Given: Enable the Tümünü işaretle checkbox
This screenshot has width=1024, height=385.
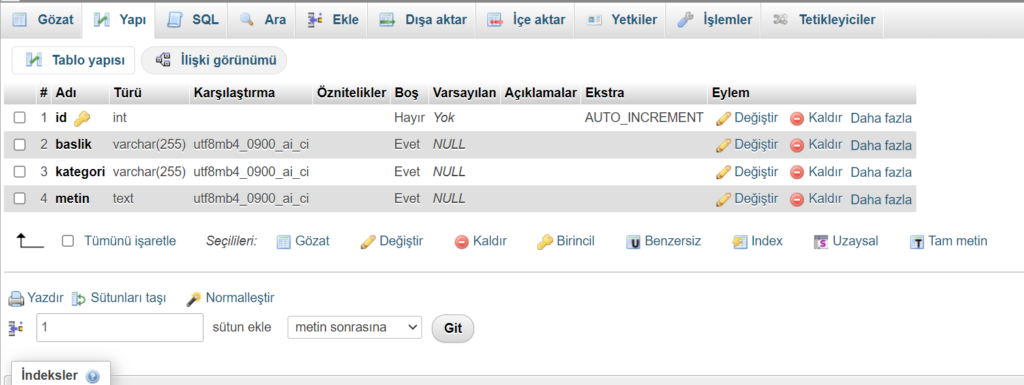Looking at the screenshot, I should [67, 241].
